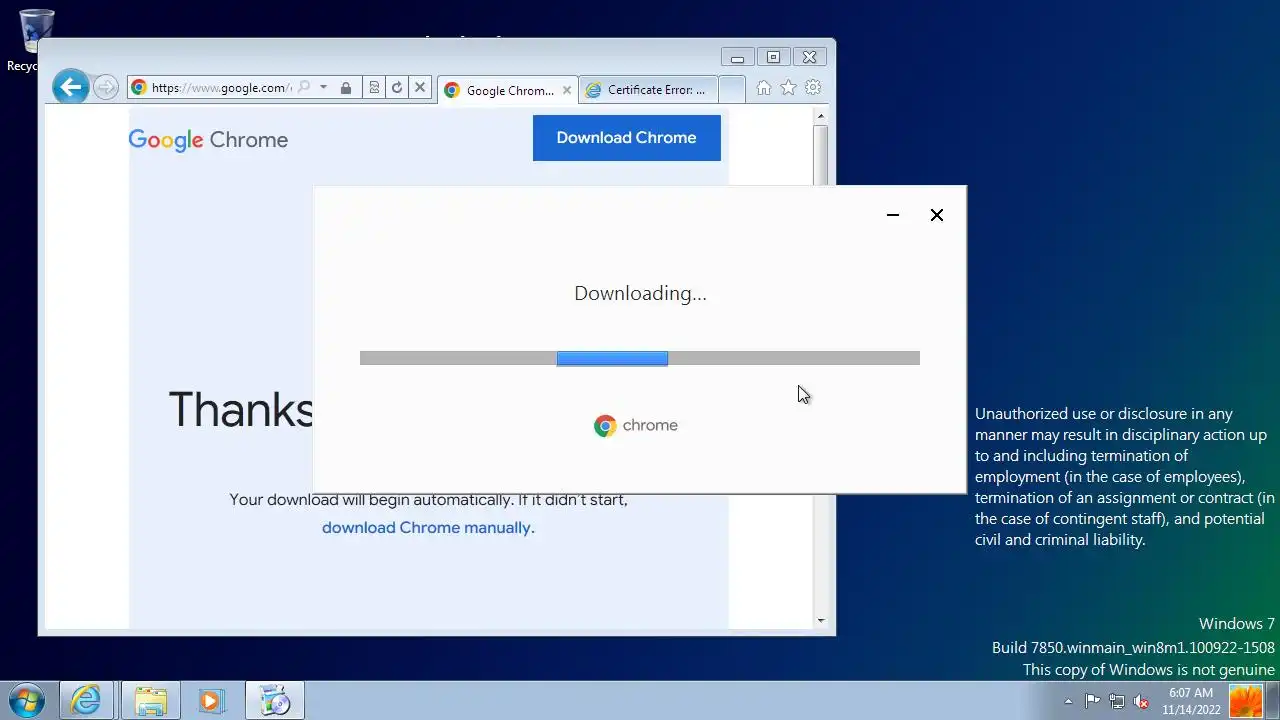Open the address bar autocomplete dropdown arrow
The image size is (1280, 720).
click(x=323, y=88)
